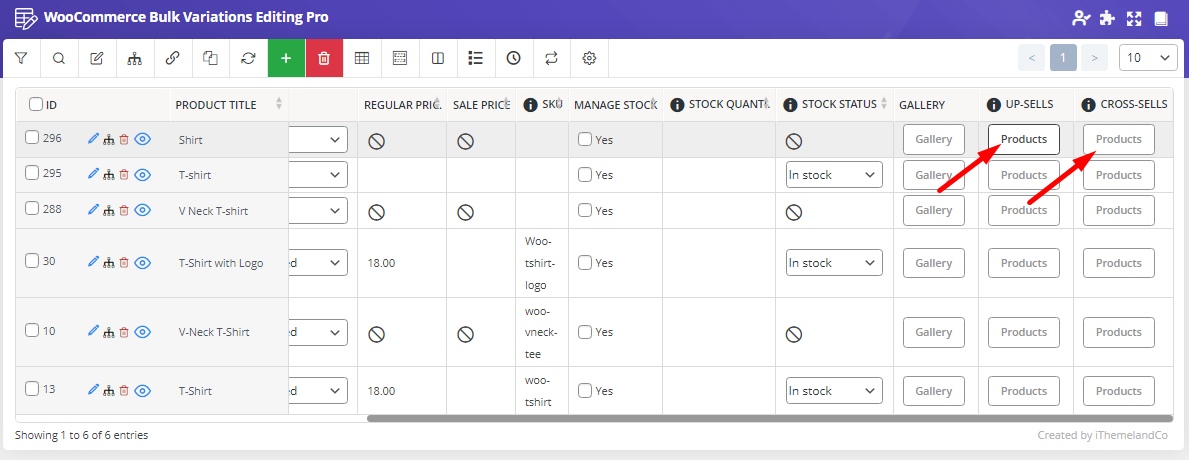Open rows-per-page dropdown showing 10
Image resolution: width=1189 pixels, height=460 pixels.
(x=1149, y=58)
